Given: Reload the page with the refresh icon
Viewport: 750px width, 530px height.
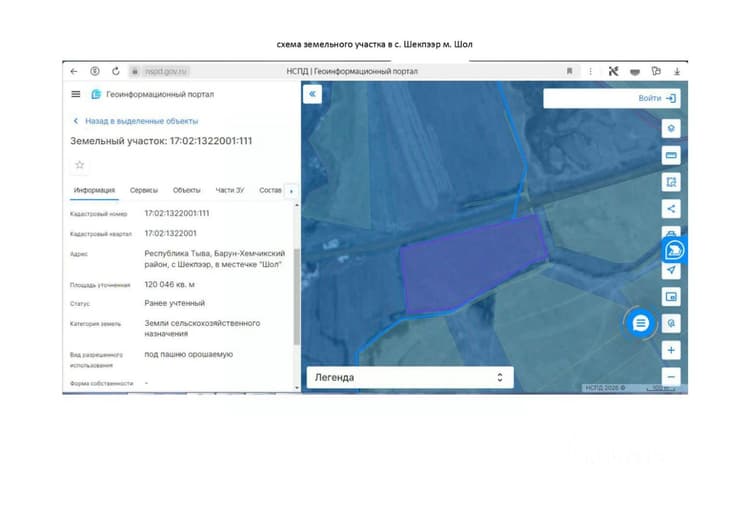Looking at the screenshot, I should coord(116,71).
